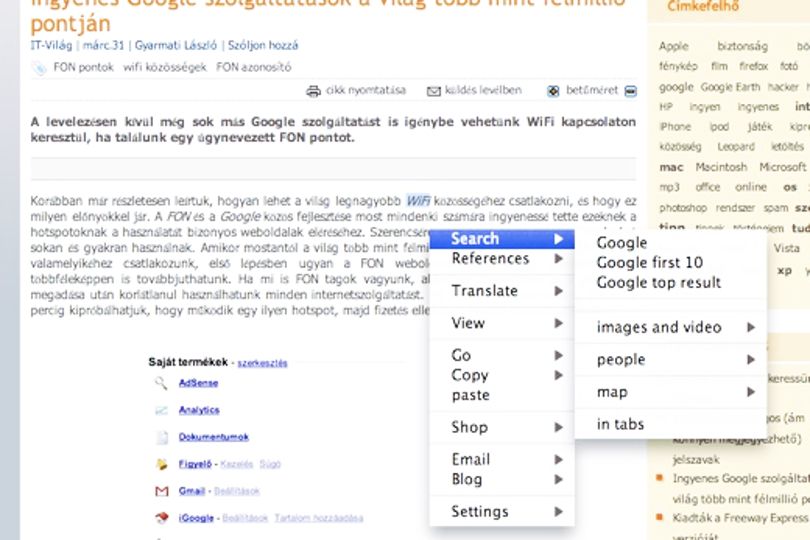Viewport: 810px width, 540px height.
Task: Click the iGoogle icon in product list
Action: 162,518
